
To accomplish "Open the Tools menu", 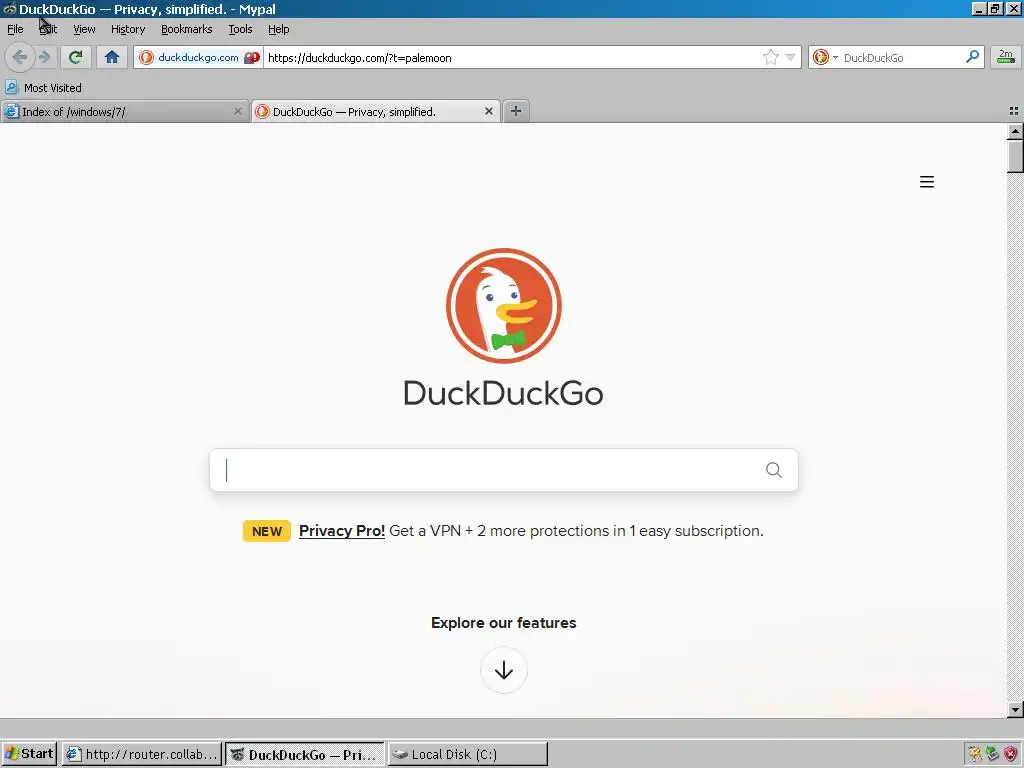I will point(240,29).
